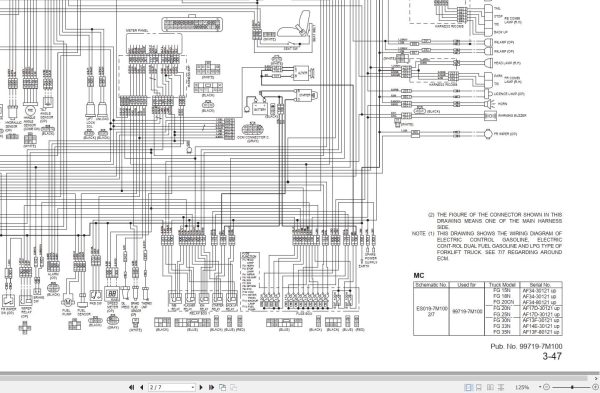Click the 'Serial No.' table header
600x393 pixels.
[x=540, y=285]
